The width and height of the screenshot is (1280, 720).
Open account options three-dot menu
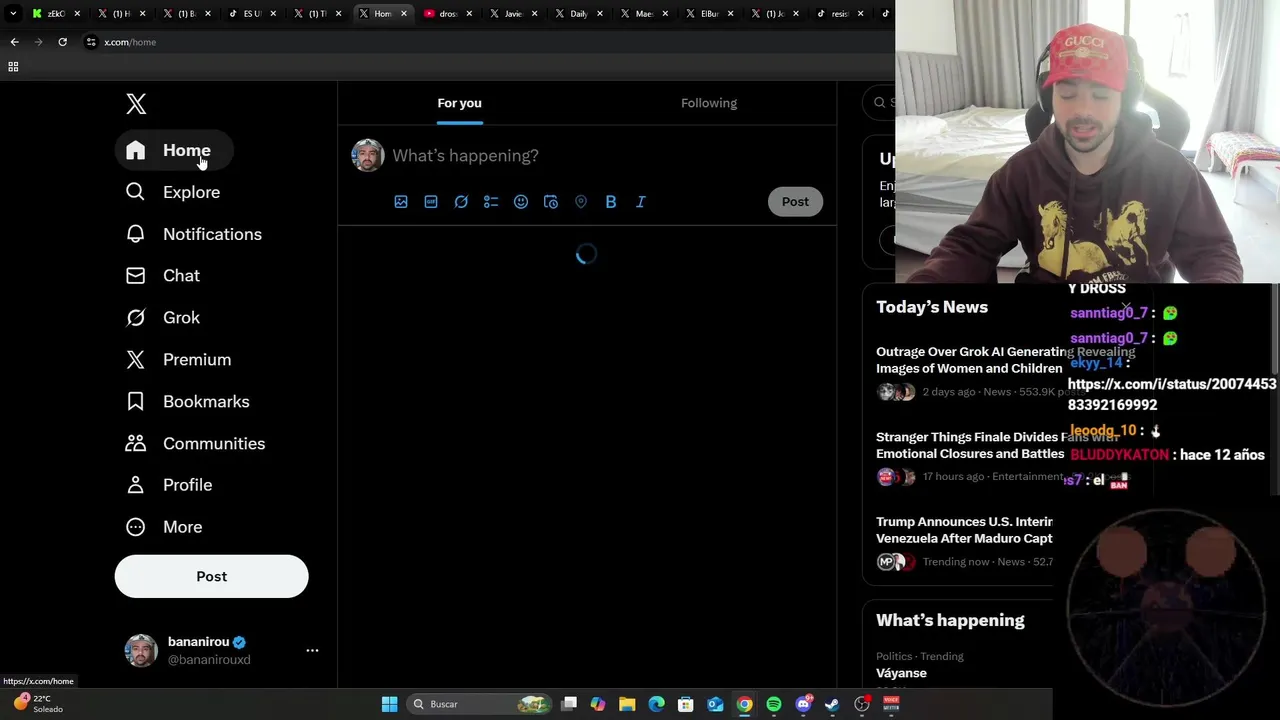312,650
